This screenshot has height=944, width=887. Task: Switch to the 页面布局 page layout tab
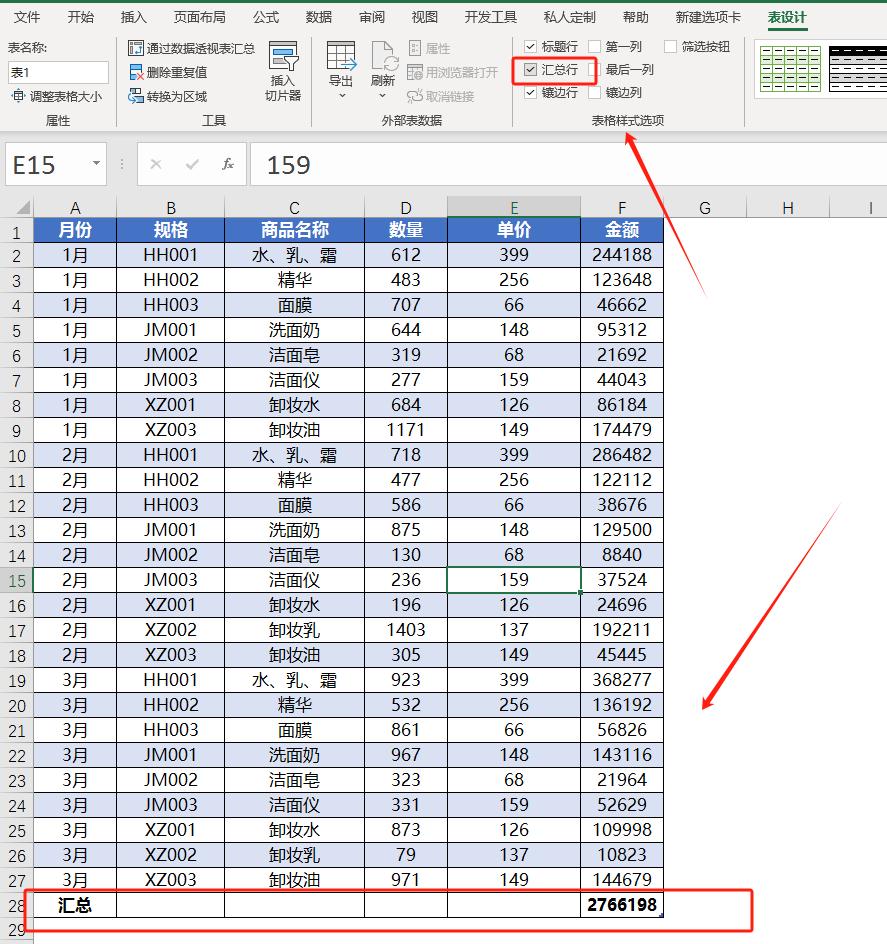pos(200,17)
